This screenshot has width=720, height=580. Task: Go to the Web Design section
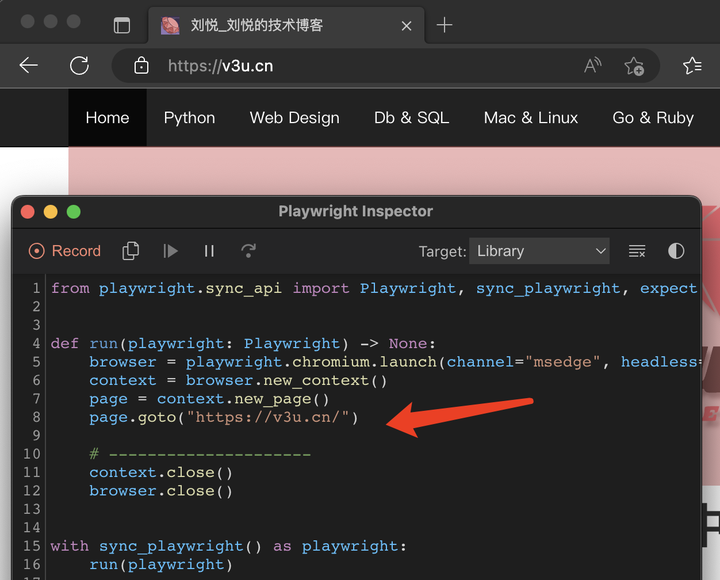(x=294, y=117)
